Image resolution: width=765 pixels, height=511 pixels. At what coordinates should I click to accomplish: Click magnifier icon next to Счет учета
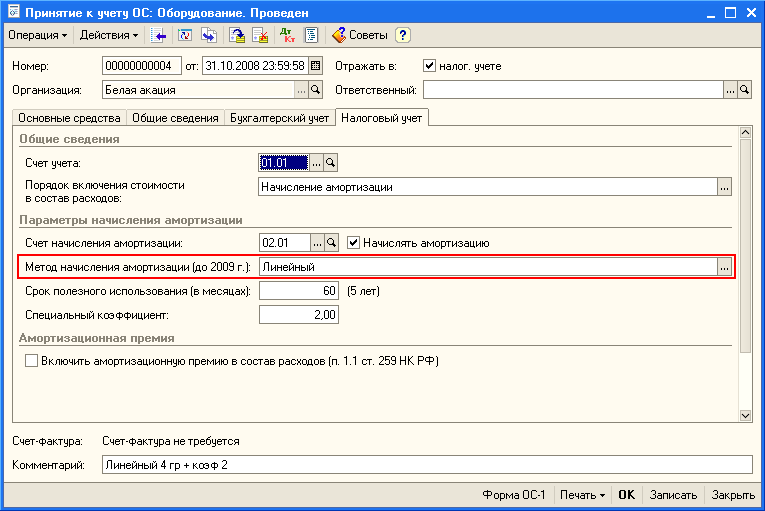(x=330, y=163)
